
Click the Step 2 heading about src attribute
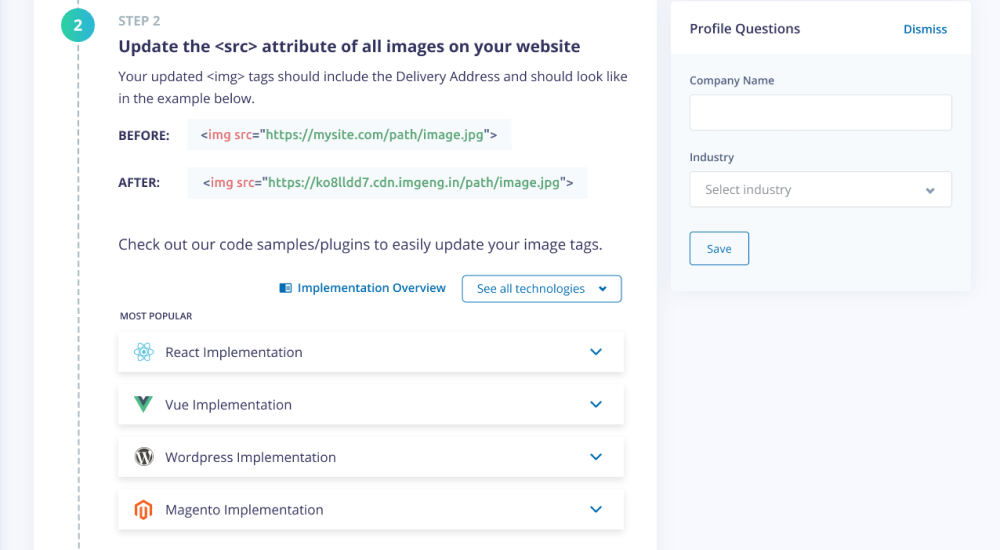(349, 47)
